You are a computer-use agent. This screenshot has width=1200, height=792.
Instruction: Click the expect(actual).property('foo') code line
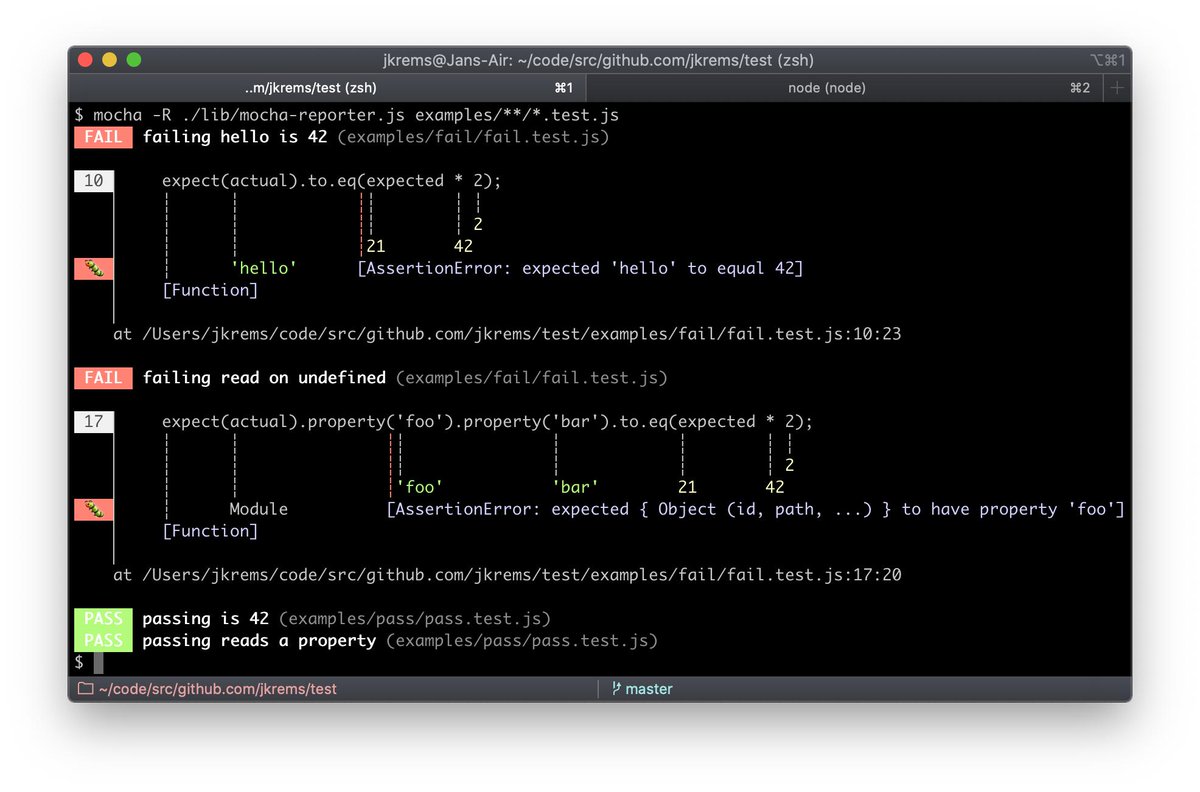pos(488,422)
